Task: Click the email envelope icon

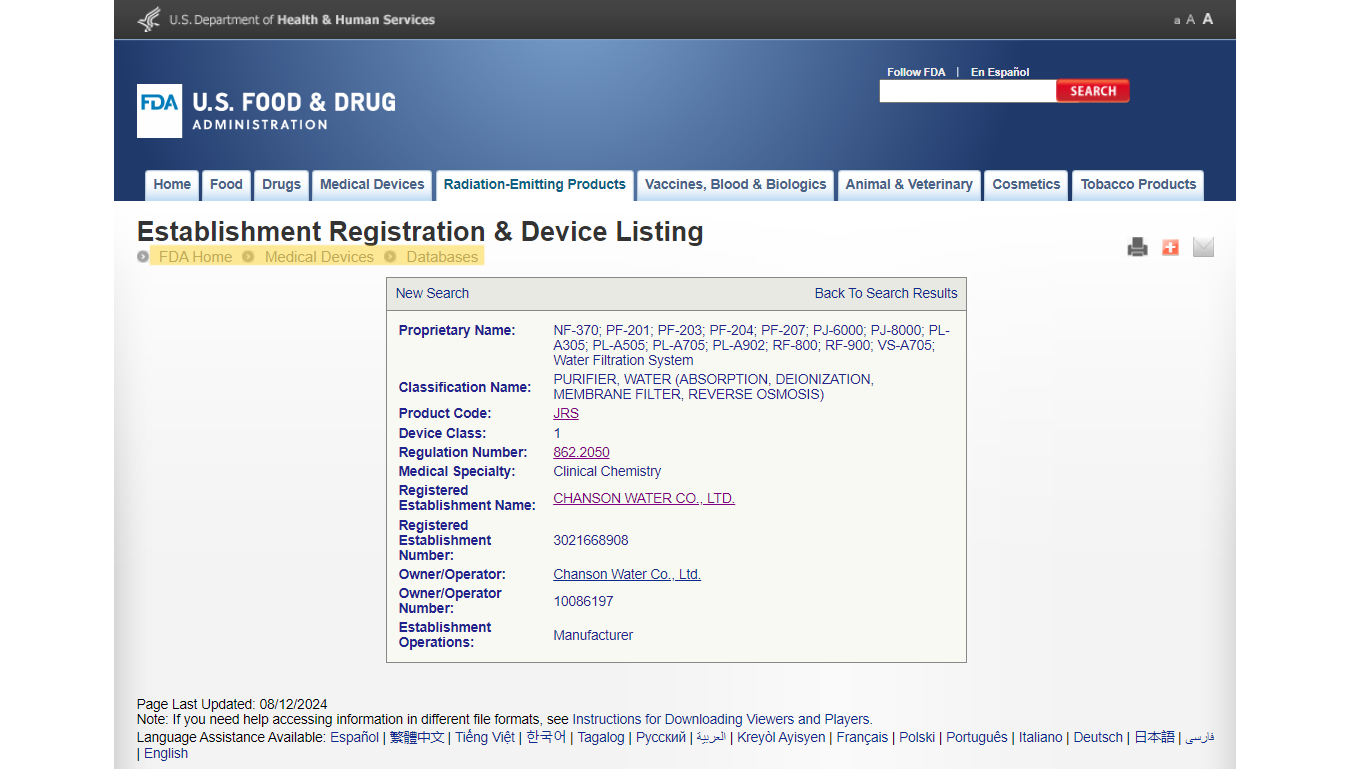Action: (x=1203, y=247)
